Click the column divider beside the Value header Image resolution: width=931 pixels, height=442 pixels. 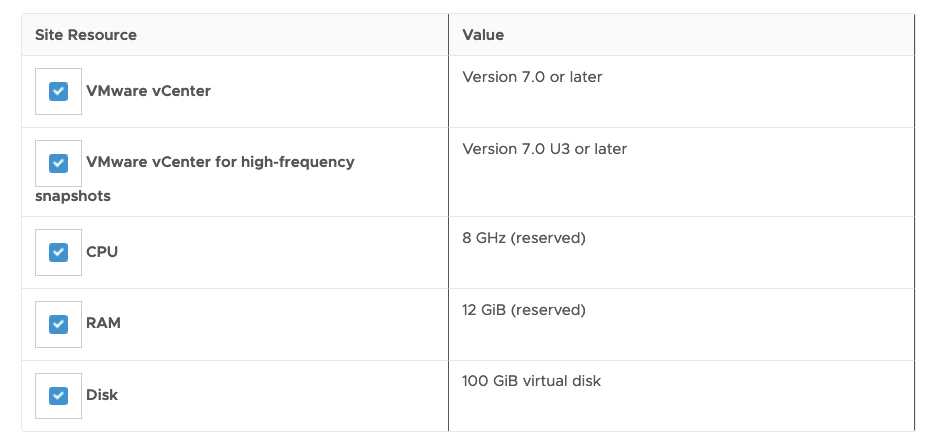tap(448, 35)
